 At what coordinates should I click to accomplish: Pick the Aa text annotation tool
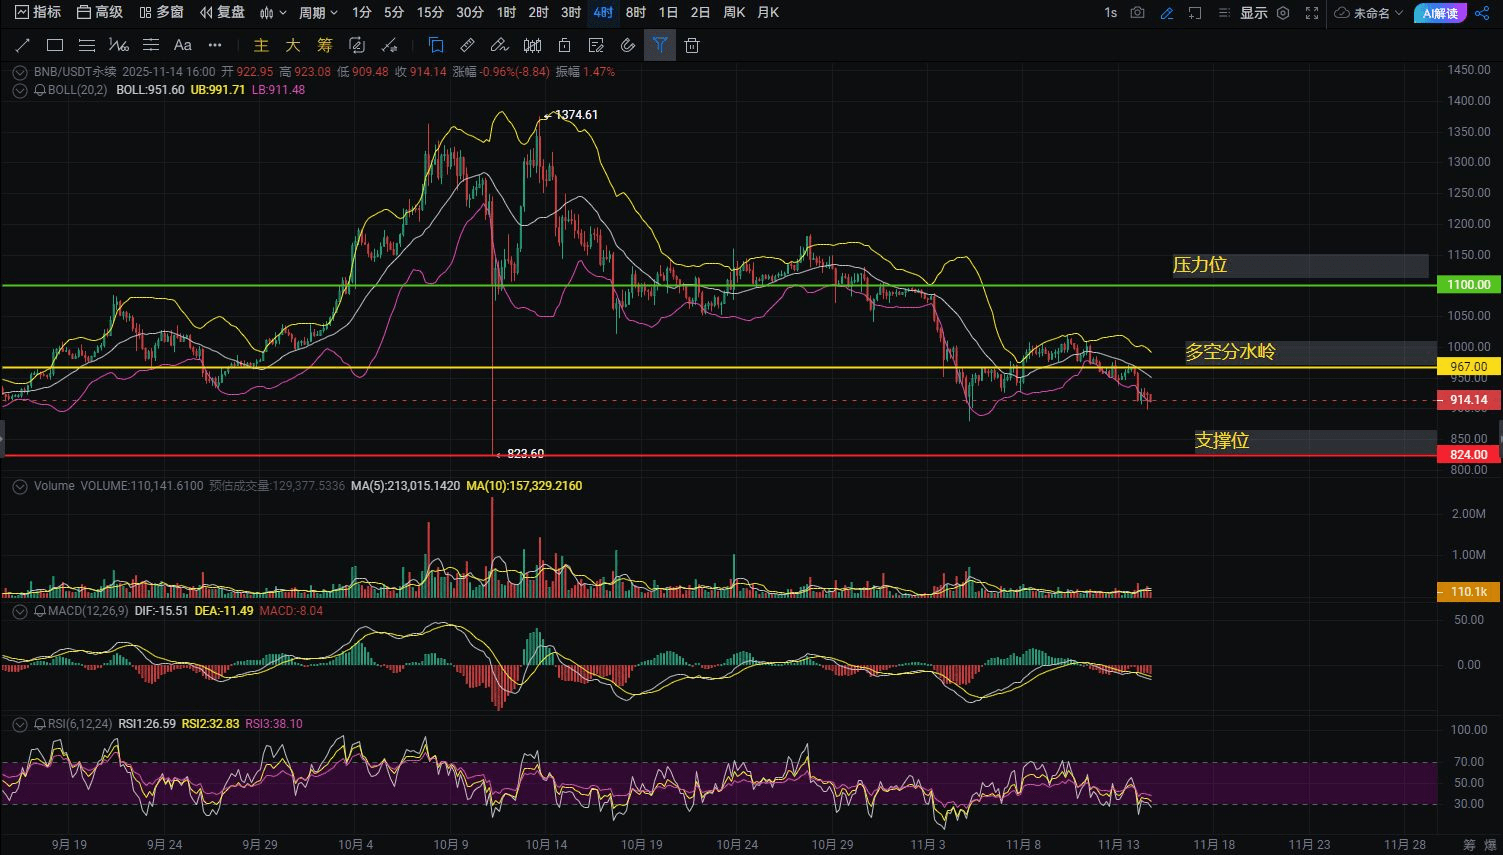point(182,45)
